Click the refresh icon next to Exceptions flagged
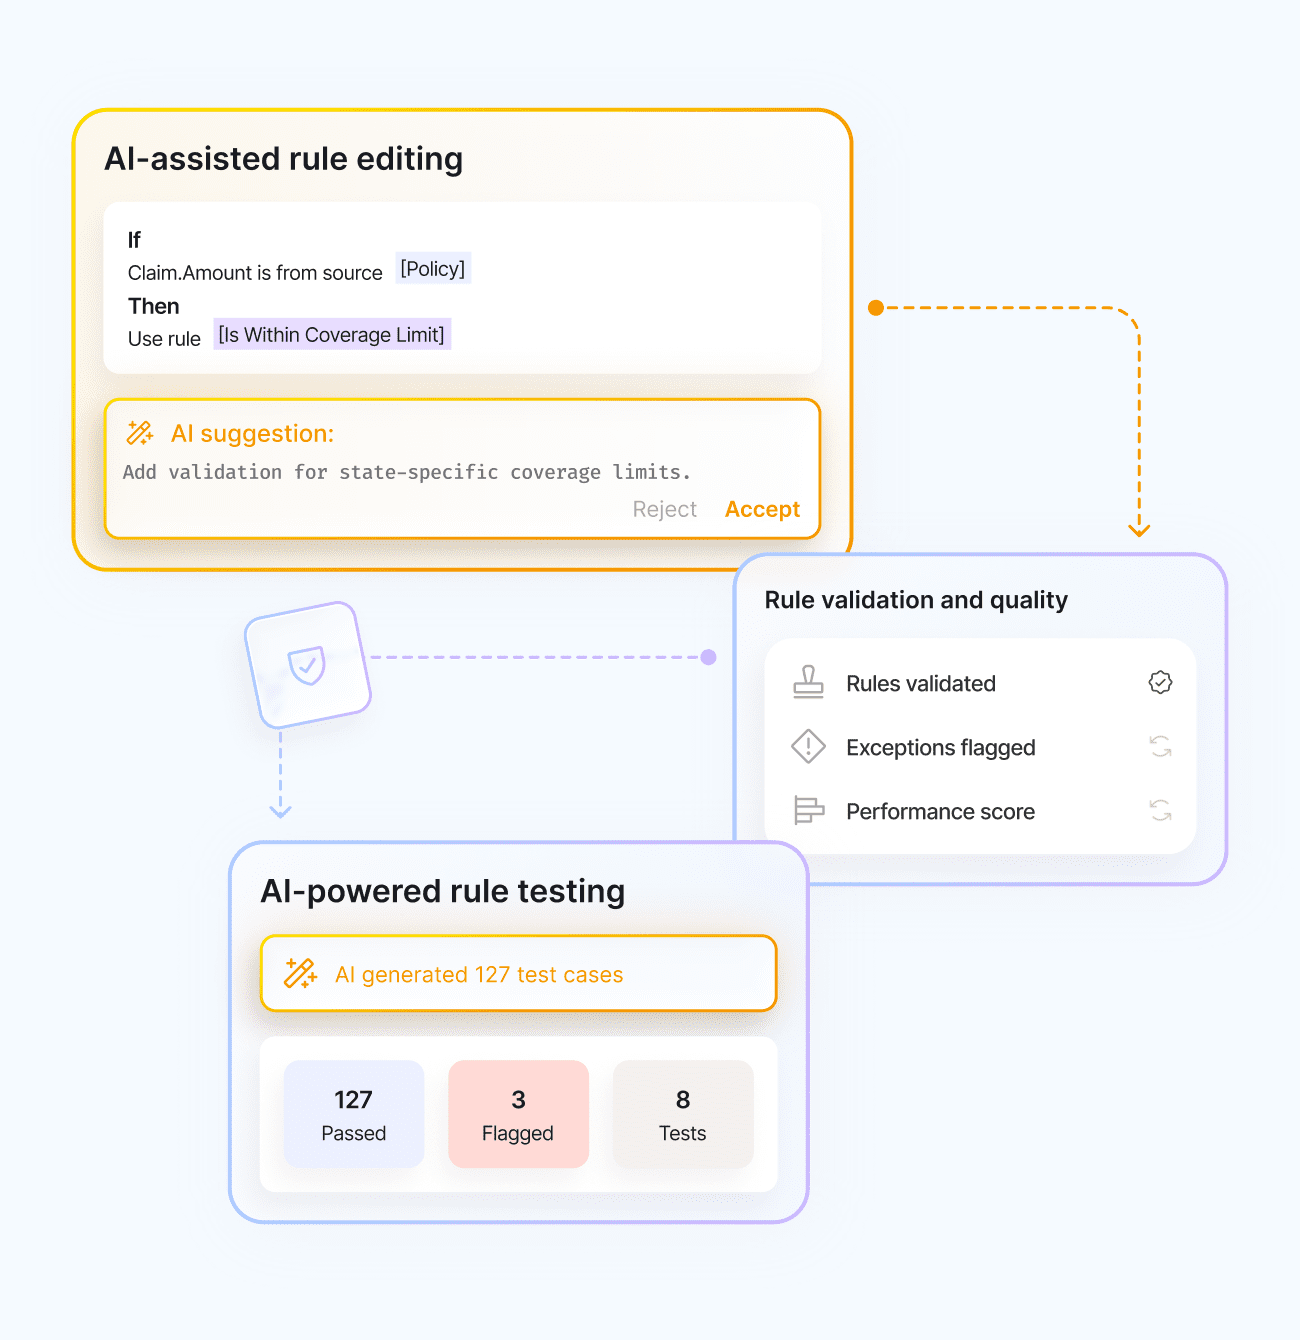Screen dimensions: 1300x1340 point(1160,747)
